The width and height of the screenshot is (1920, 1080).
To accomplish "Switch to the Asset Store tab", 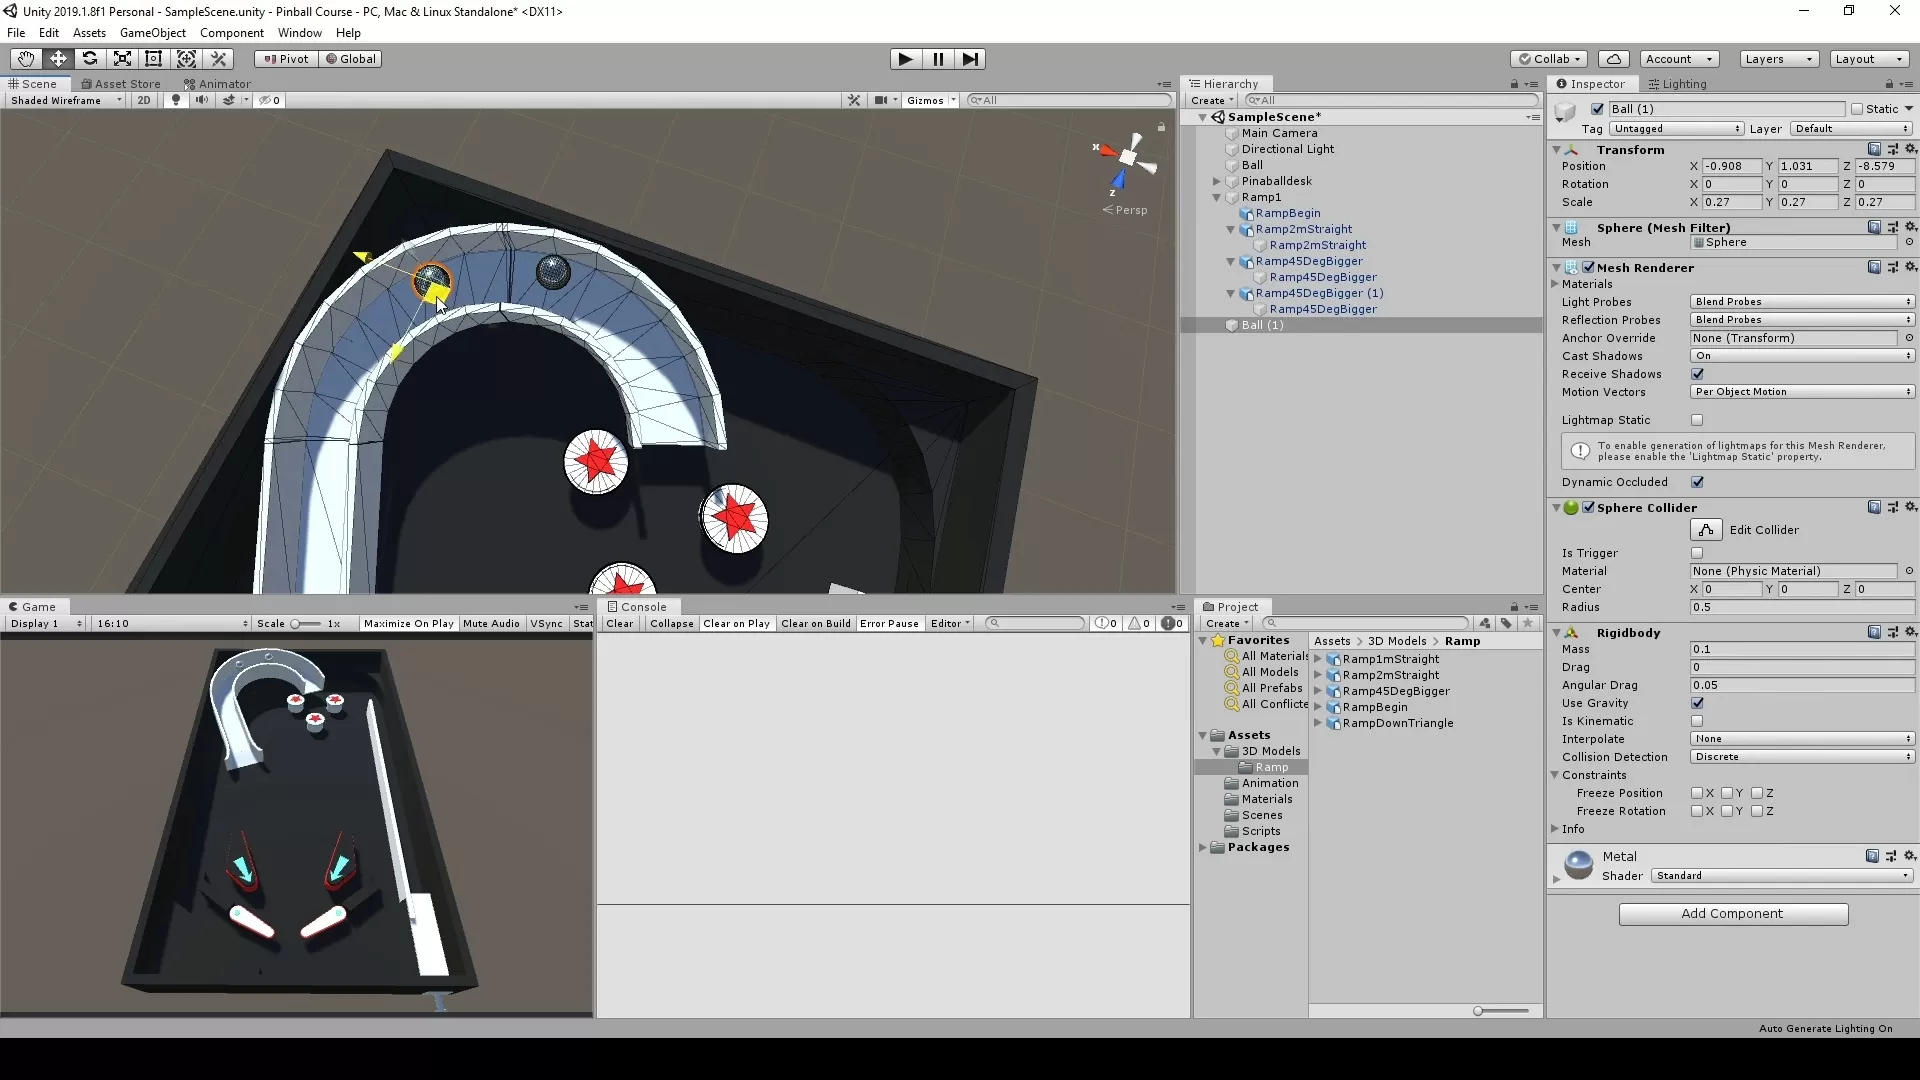I will point(121,84).
